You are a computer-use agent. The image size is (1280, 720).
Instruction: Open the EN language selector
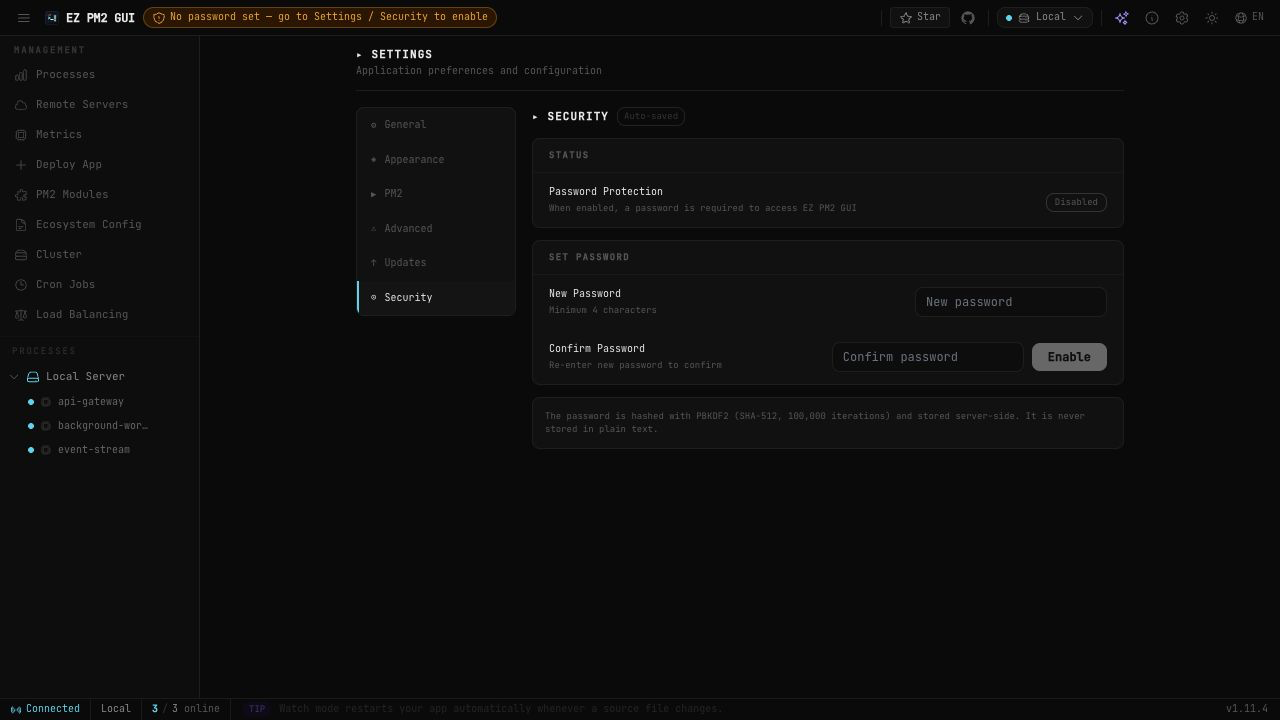point(1249,18)
